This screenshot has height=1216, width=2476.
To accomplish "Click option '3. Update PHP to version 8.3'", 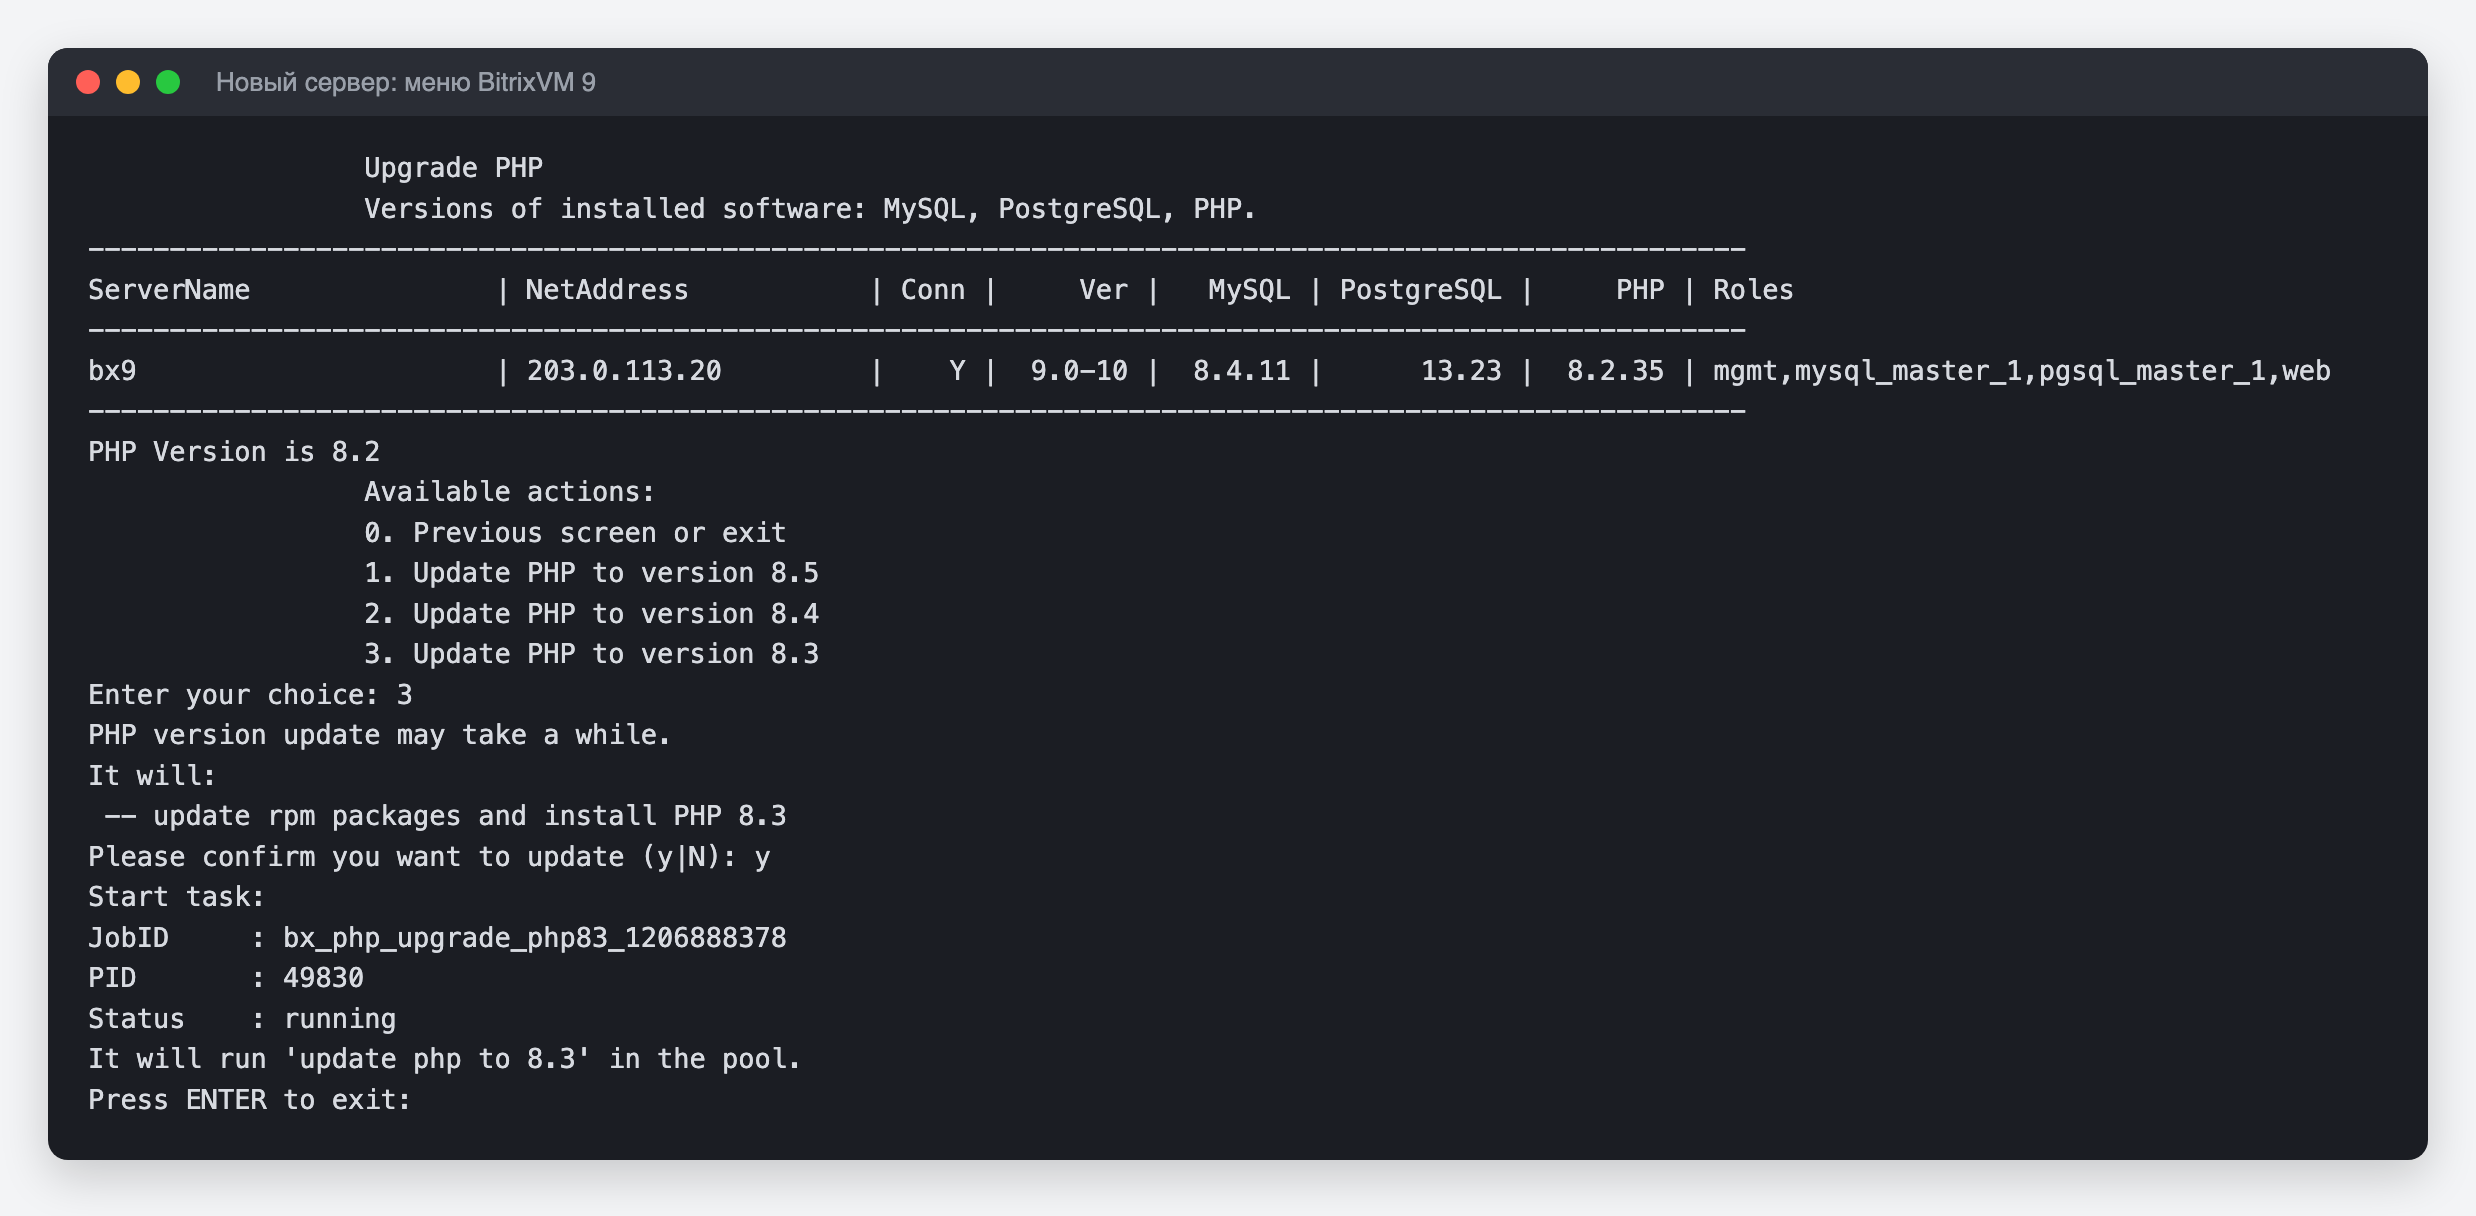I will tap(591, 654).
